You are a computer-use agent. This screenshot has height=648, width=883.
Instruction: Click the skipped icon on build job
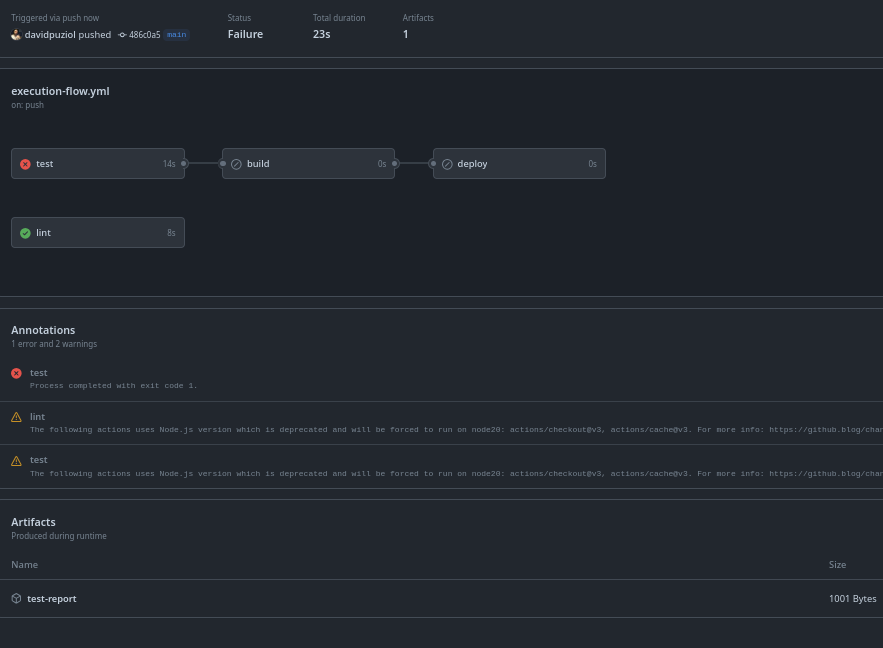(x=236, y=164)
